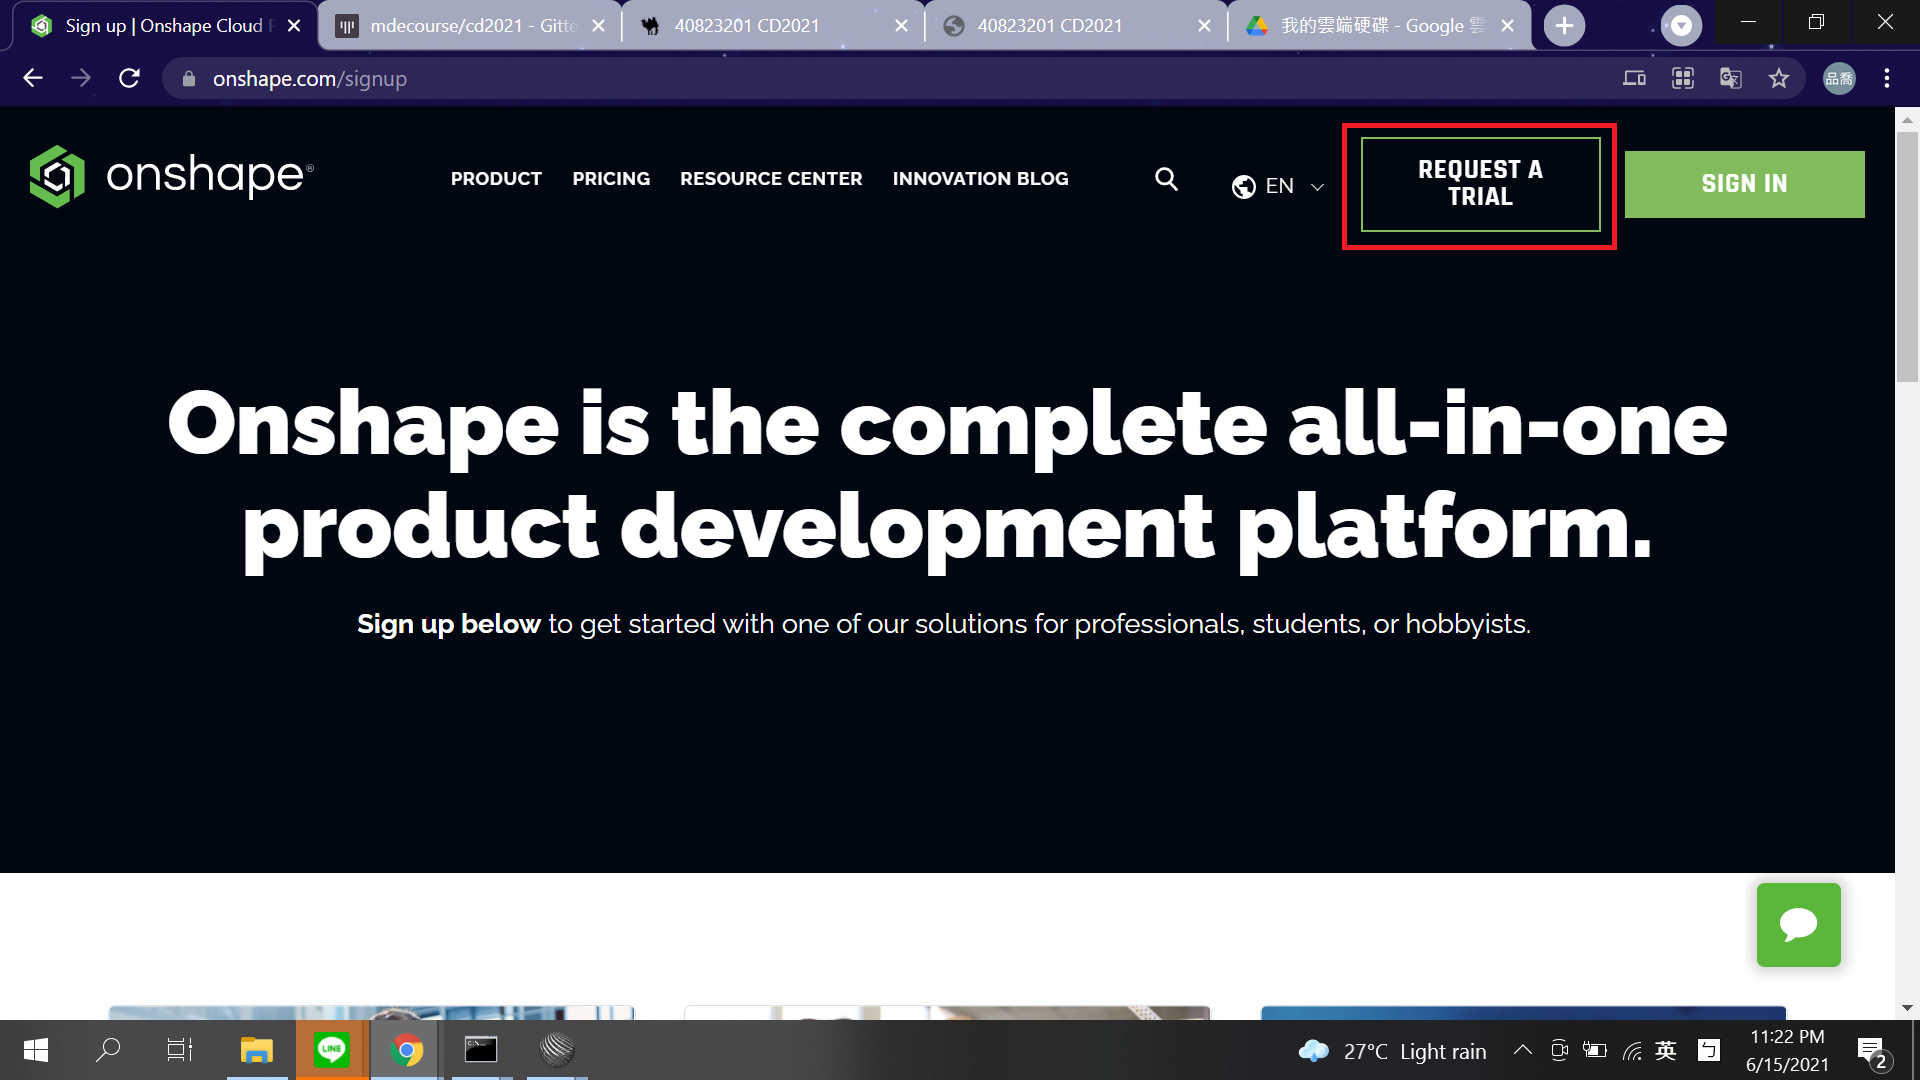This screenshot has width=1920, height=1080.
Task: Click REQUEST A TRIAL button
Action: [1480, 184]
